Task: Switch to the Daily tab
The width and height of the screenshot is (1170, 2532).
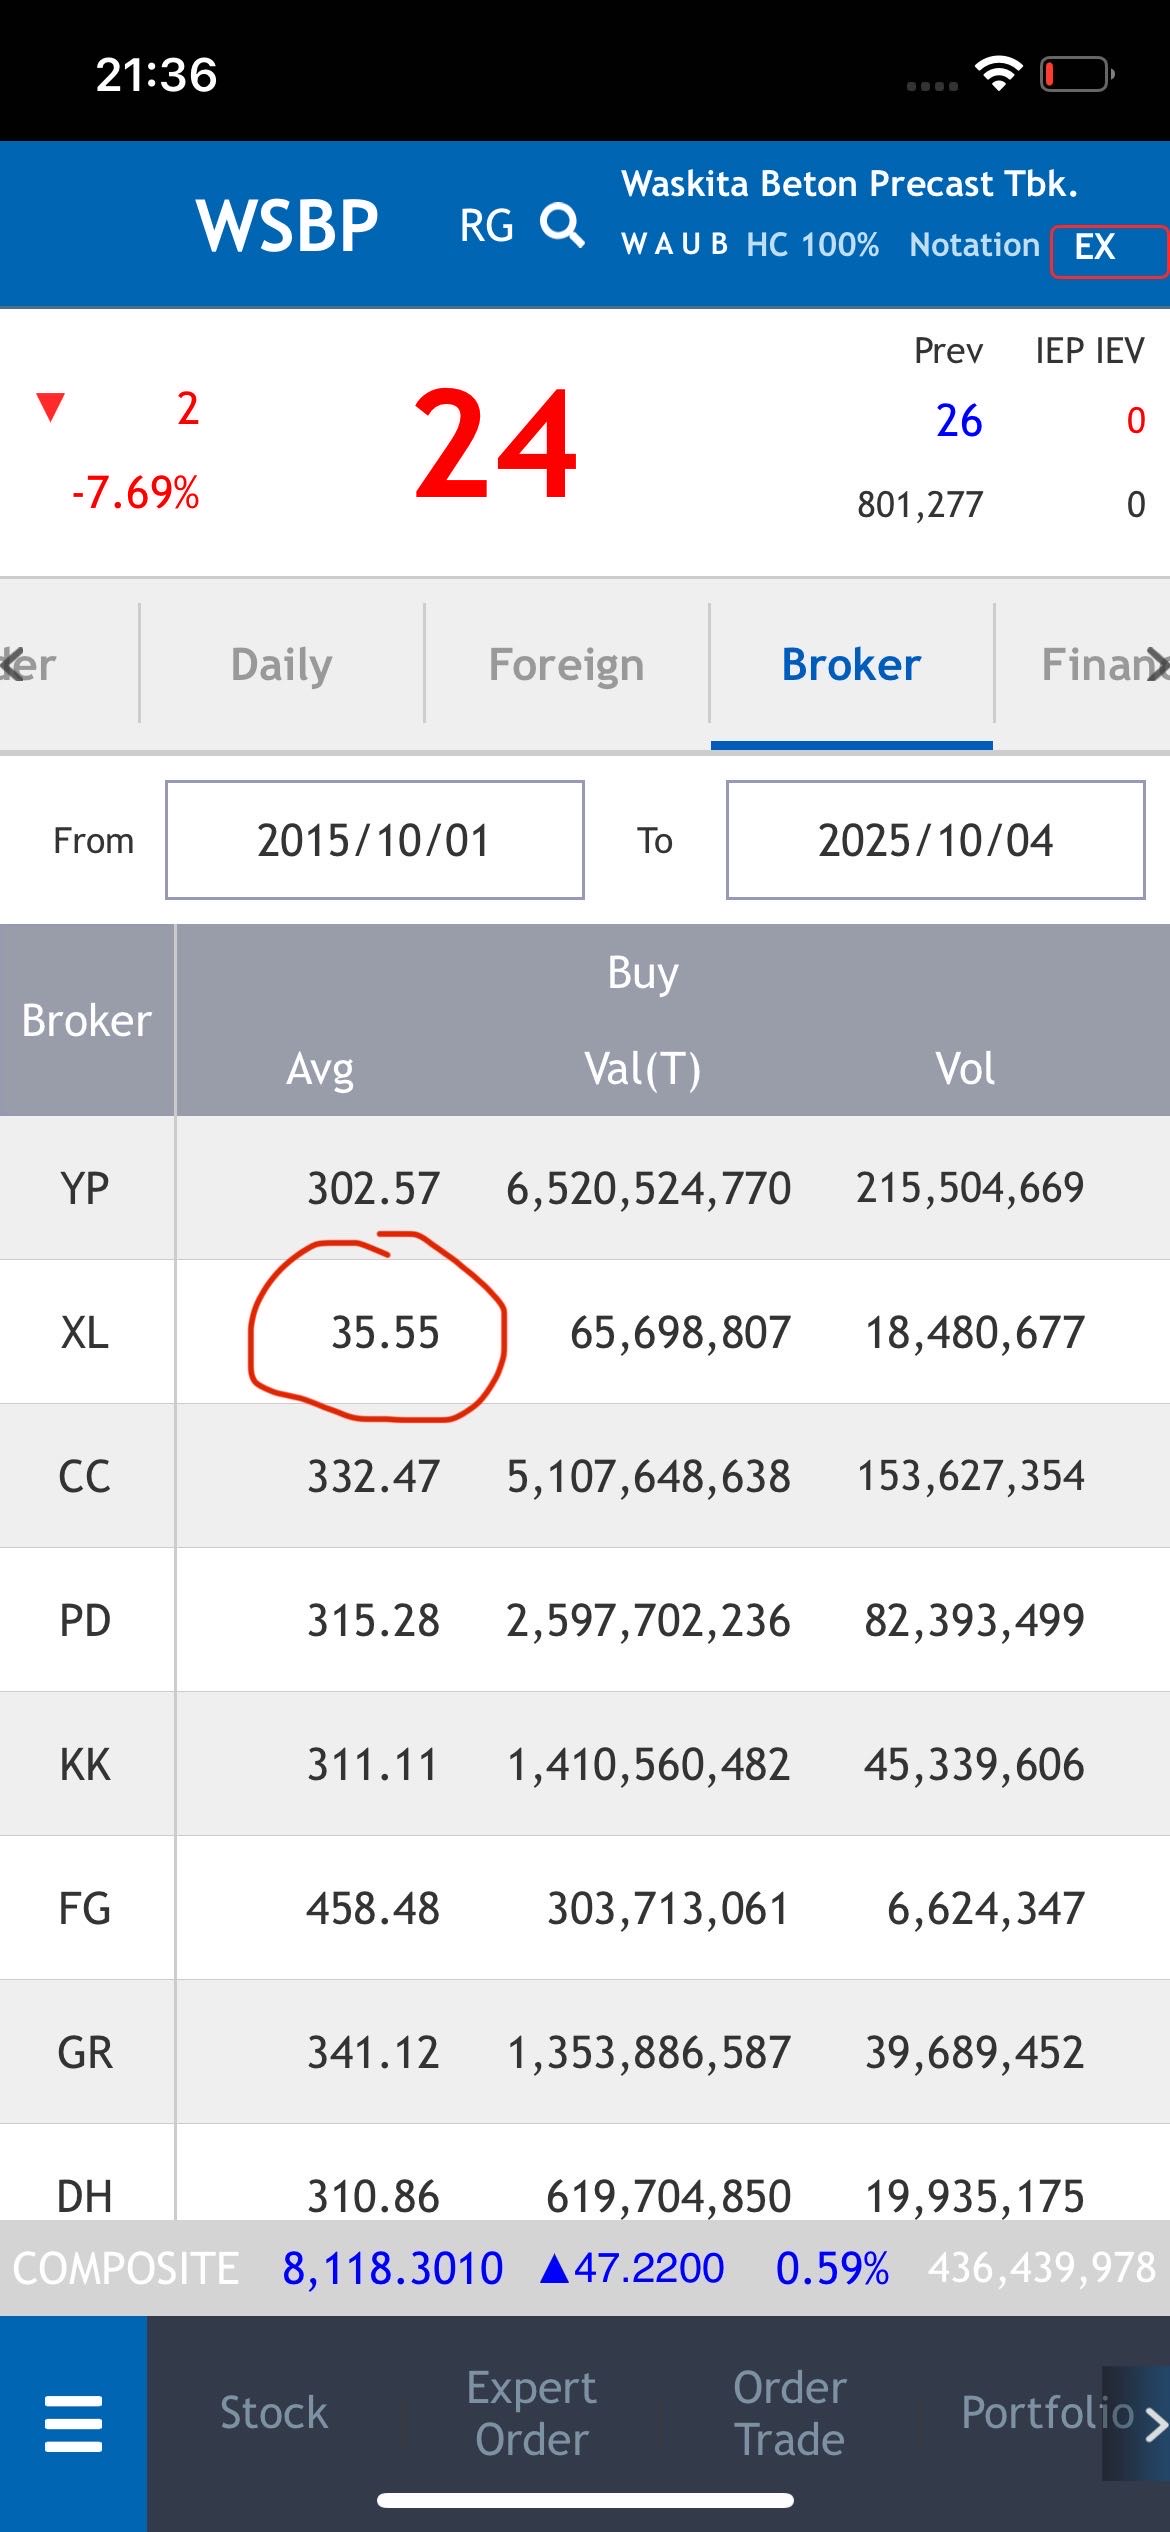Action: pyautogui.click(x=281, y=665)
